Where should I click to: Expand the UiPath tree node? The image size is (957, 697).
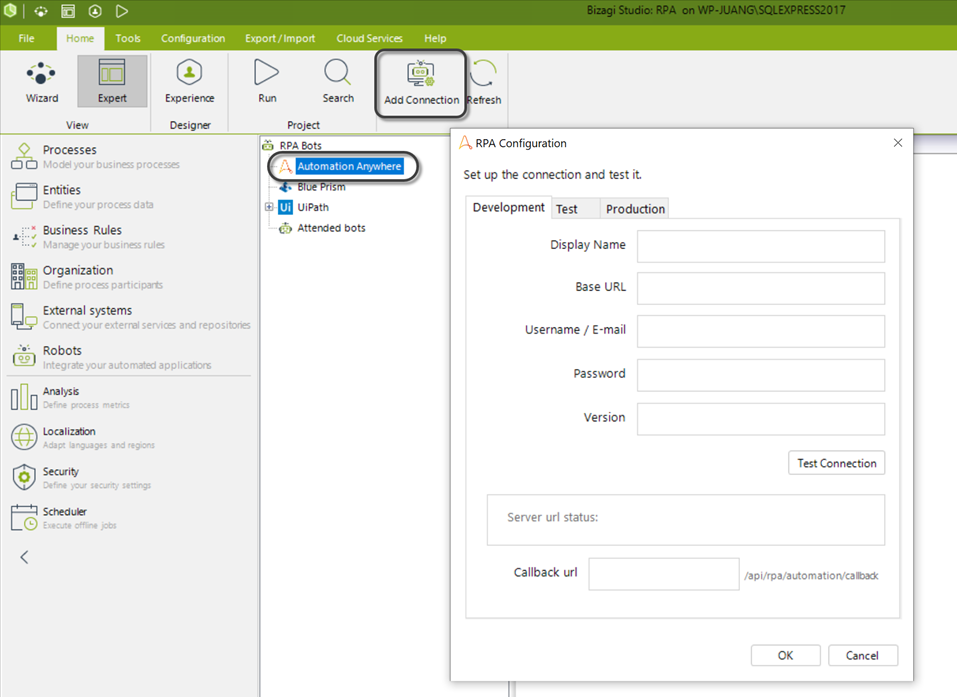click(269, 207)
